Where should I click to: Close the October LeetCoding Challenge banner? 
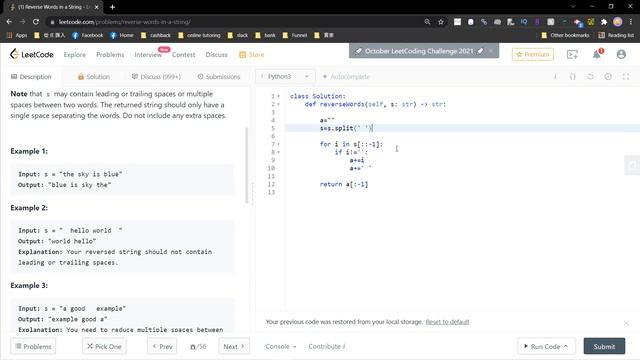(491, 51)
